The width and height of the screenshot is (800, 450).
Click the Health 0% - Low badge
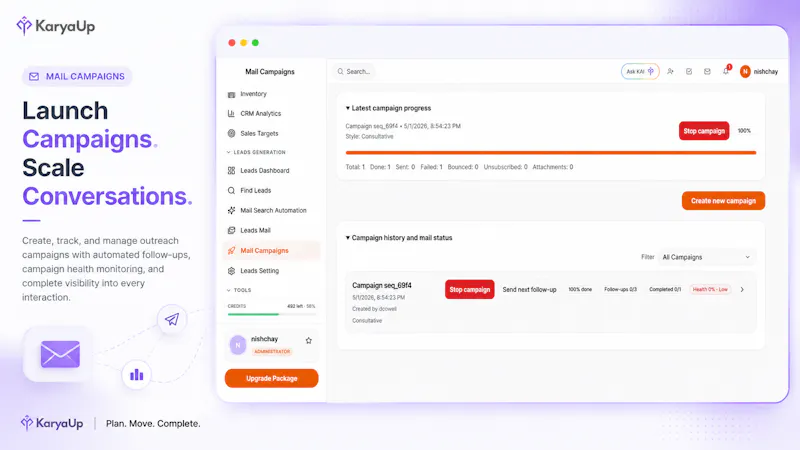(710, 289)
